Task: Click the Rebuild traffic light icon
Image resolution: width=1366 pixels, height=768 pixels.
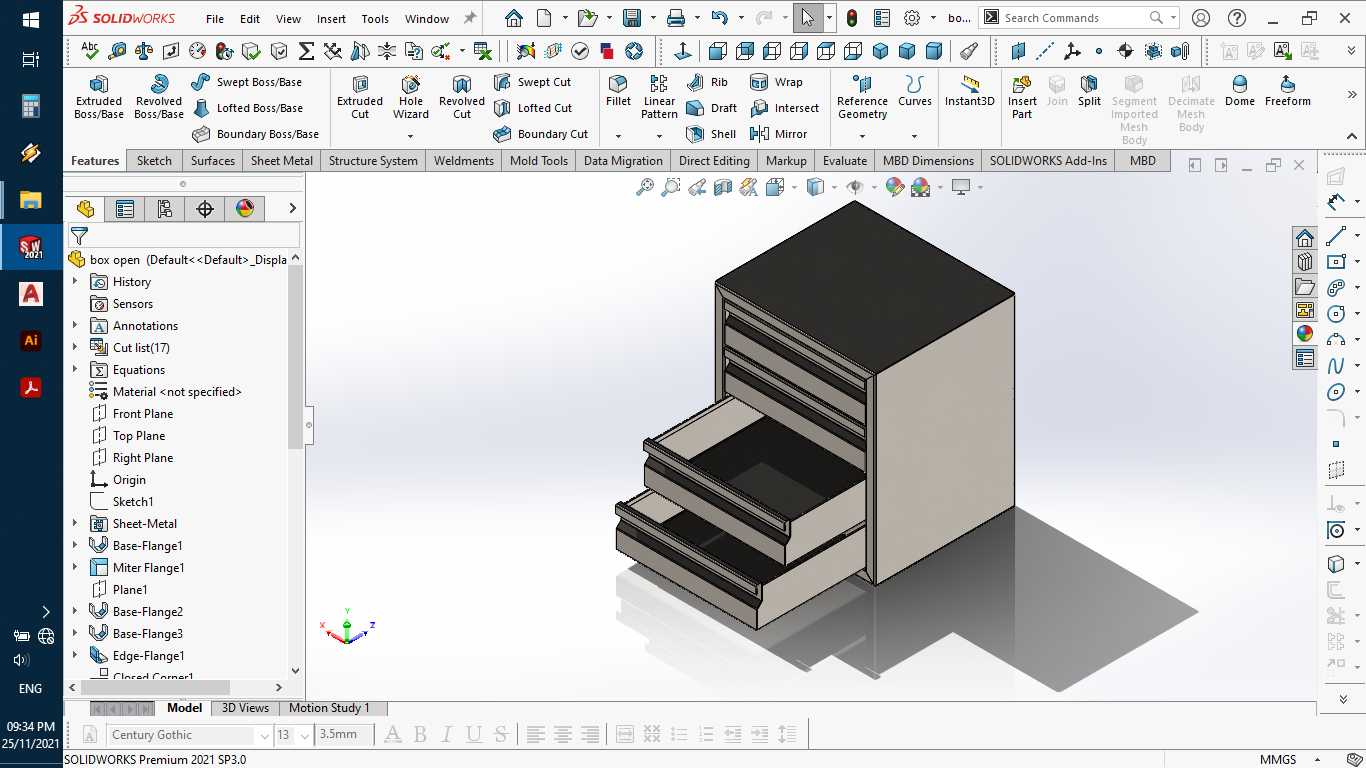Action: (852, 18)
